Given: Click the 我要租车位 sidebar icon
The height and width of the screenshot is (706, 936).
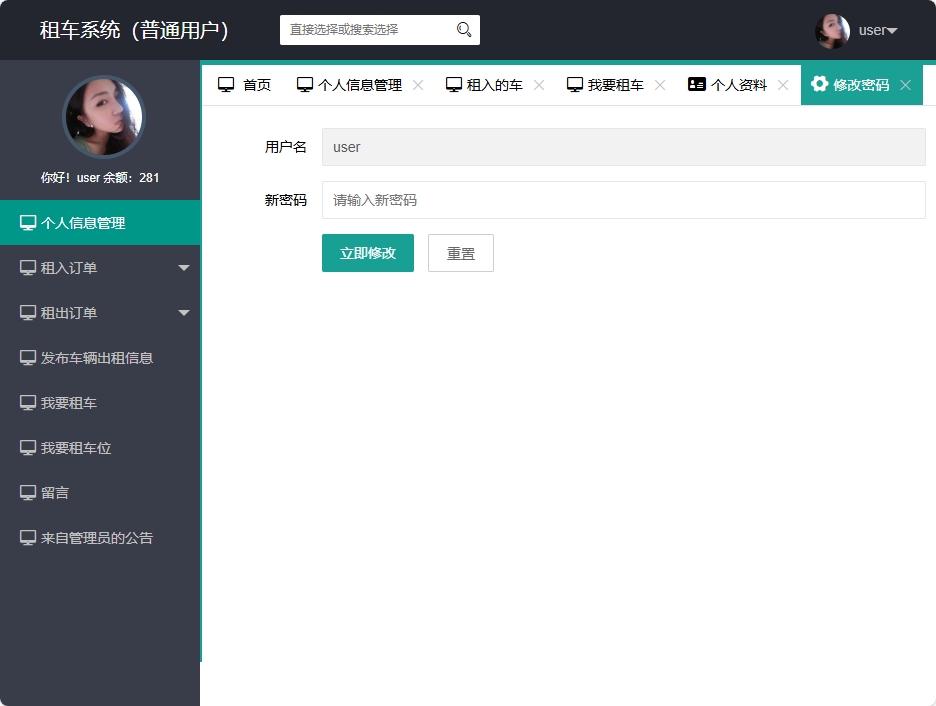Looking at the screenshot, I should click(x=27, y=447).
